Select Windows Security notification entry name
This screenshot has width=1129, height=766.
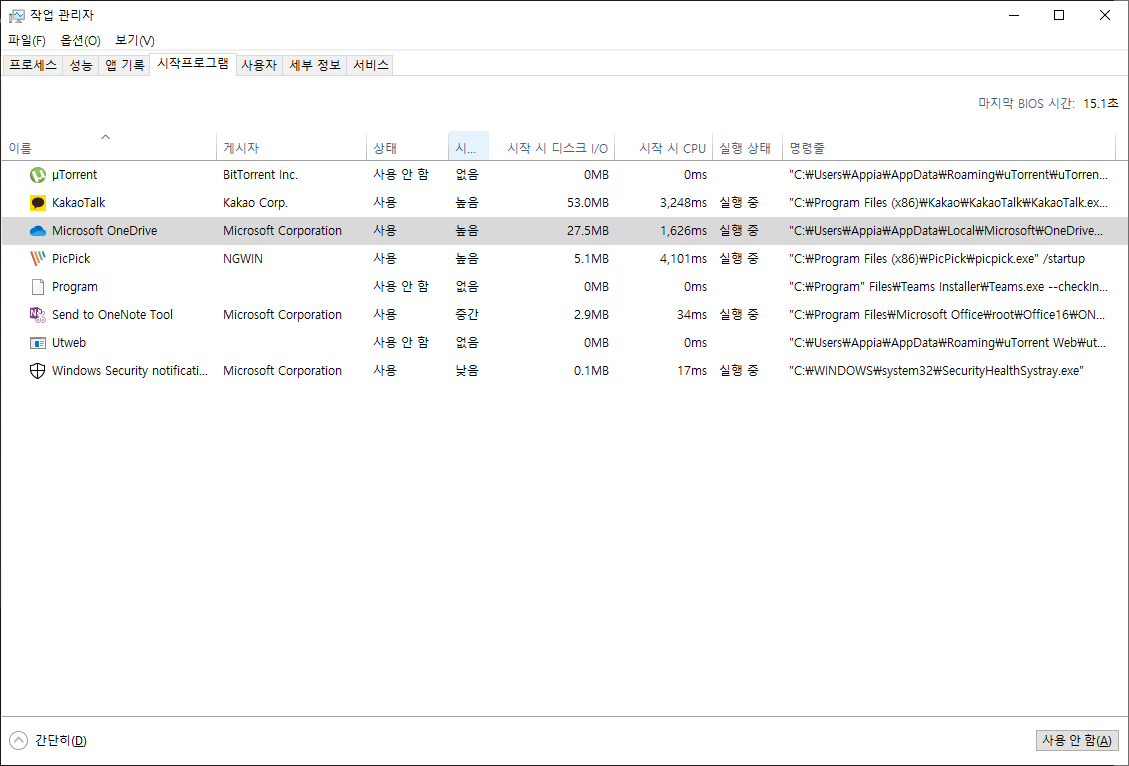130,371
